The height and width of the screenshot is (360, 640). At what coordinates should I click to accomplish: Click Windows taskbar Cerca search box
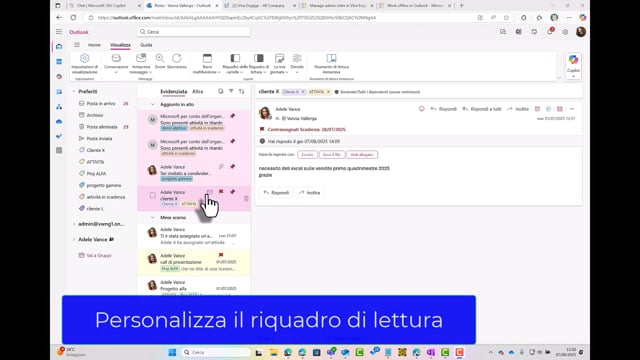(x=216, y=352)
